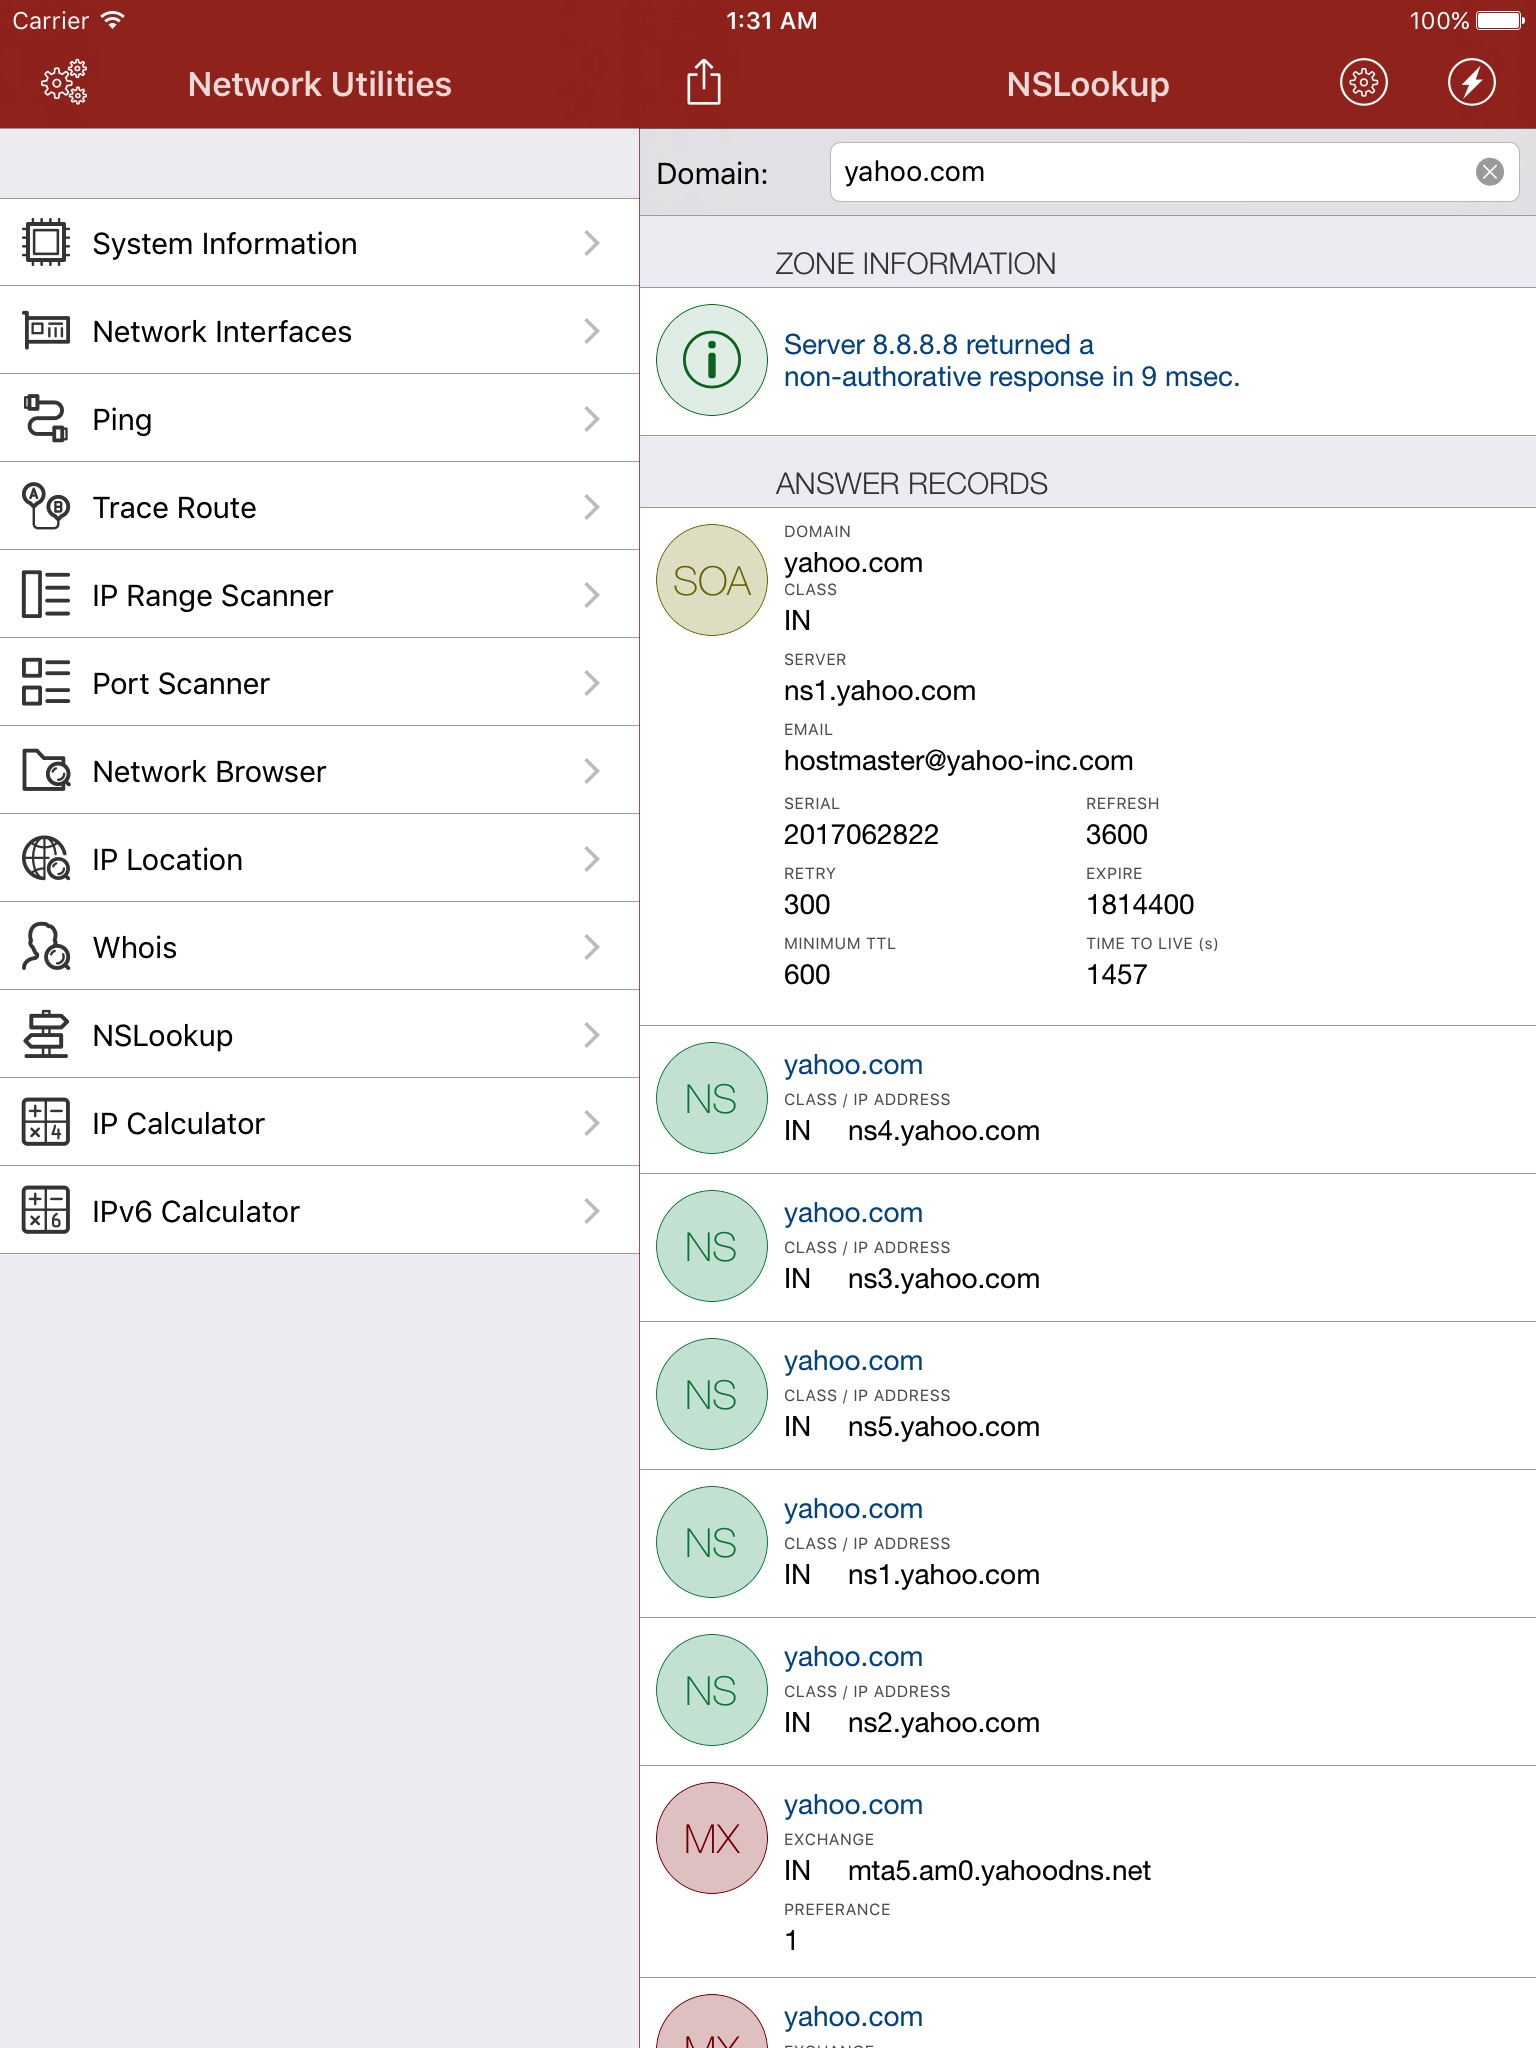Open the multi-gear settings icon in sidebar header
The height and width of the screenshot is (2048, 1536).
pos(64,83)
